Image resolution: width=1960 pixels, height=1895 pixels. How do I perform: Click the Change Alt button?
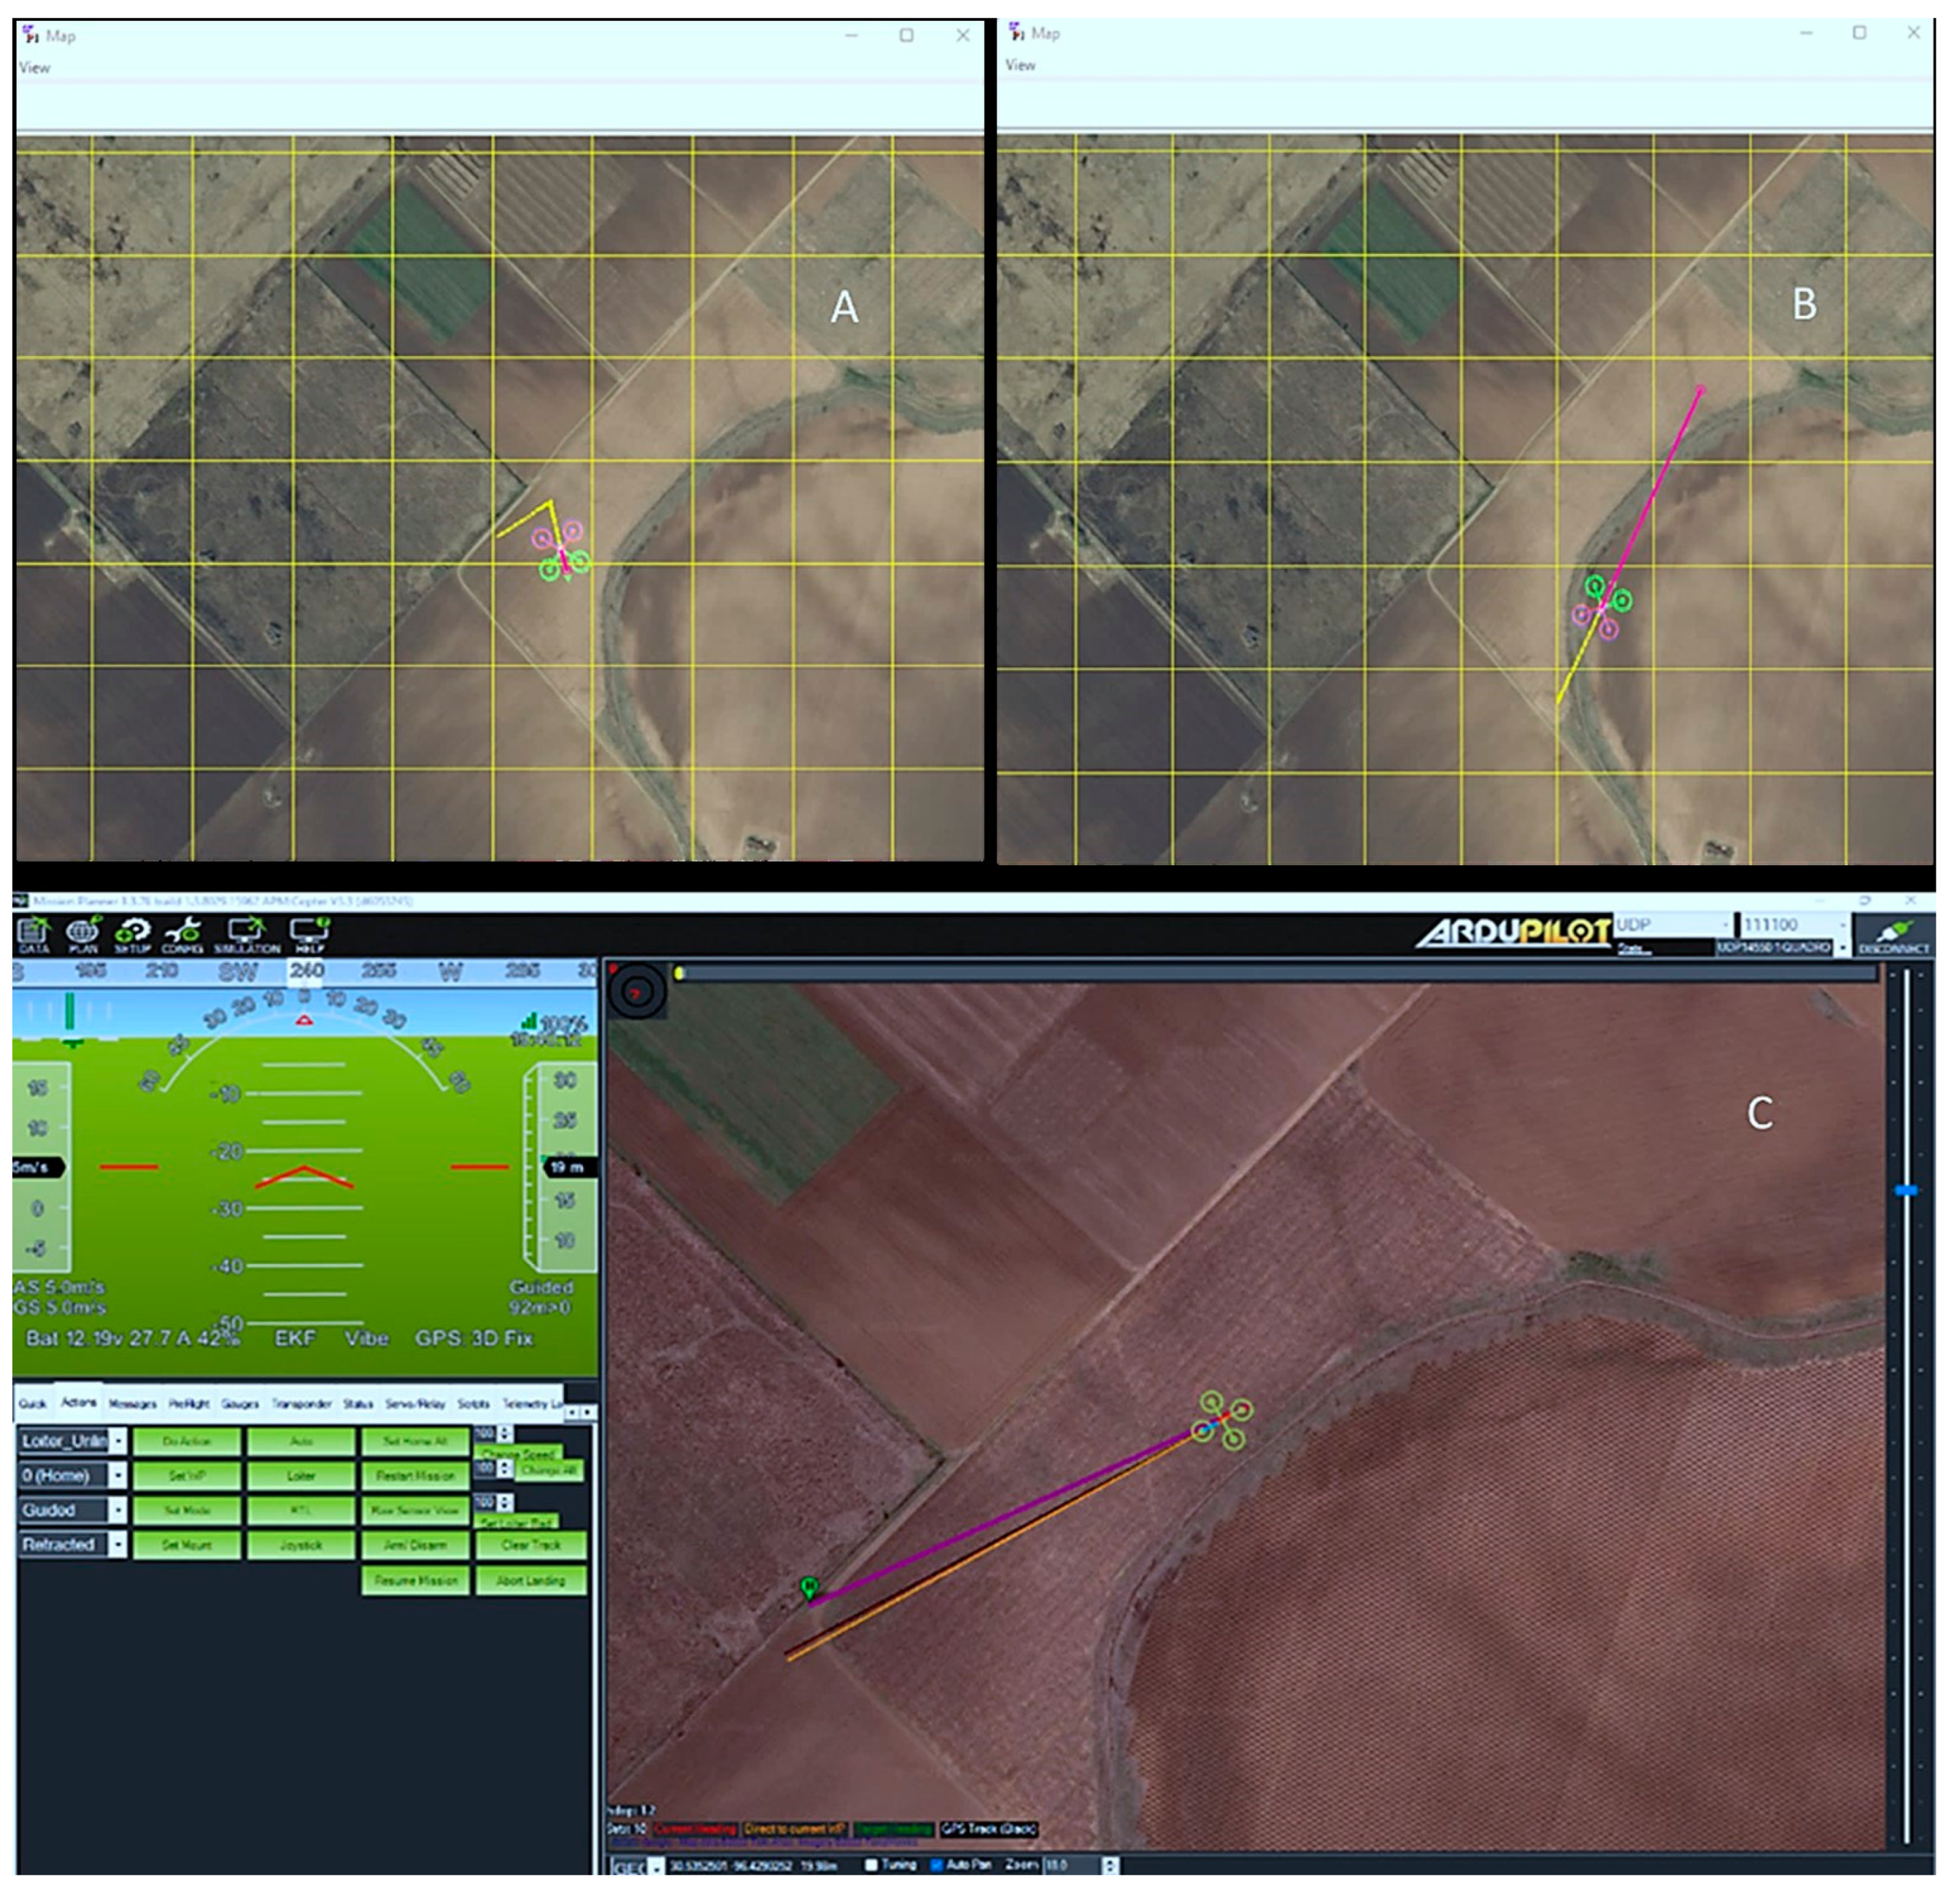coord(550,1471)
